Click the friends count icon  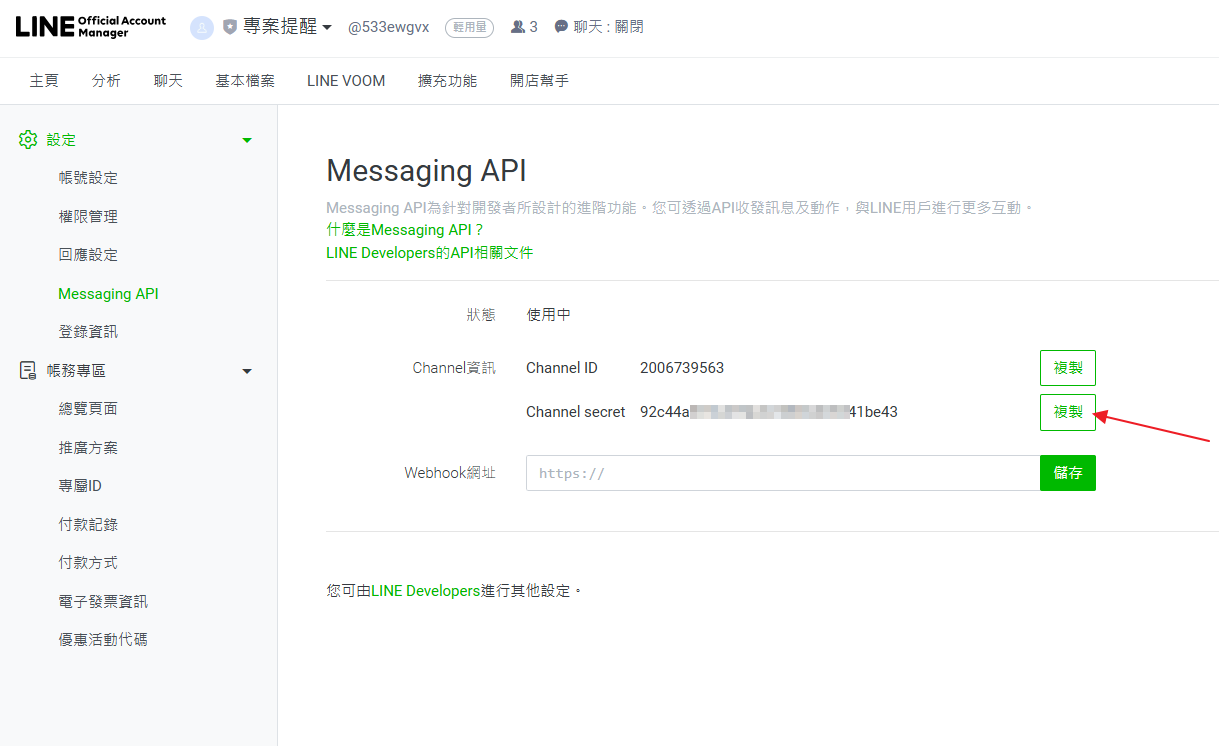point(517,27)
